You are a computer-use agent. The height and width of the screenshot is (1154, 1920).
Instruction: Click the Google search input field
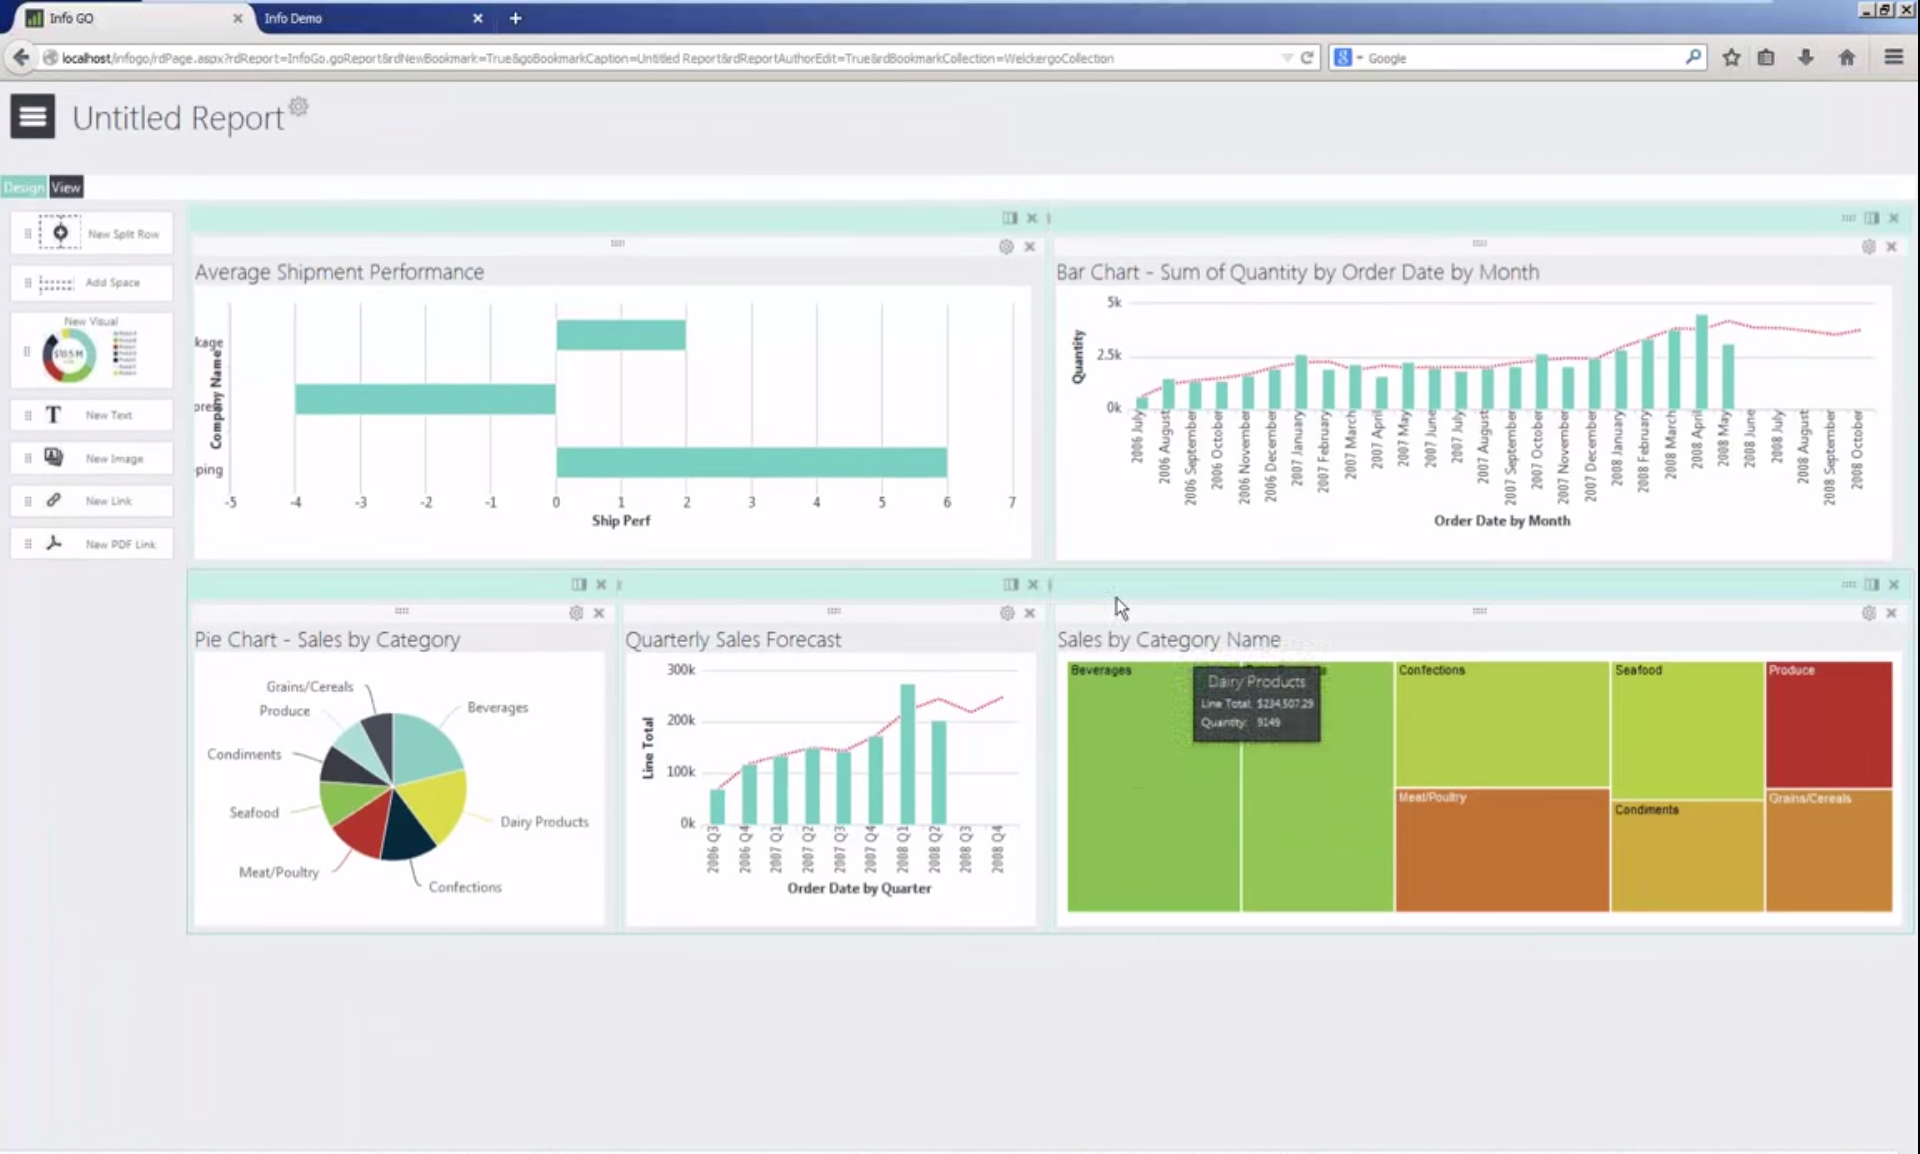click(x=1520, y=58)
